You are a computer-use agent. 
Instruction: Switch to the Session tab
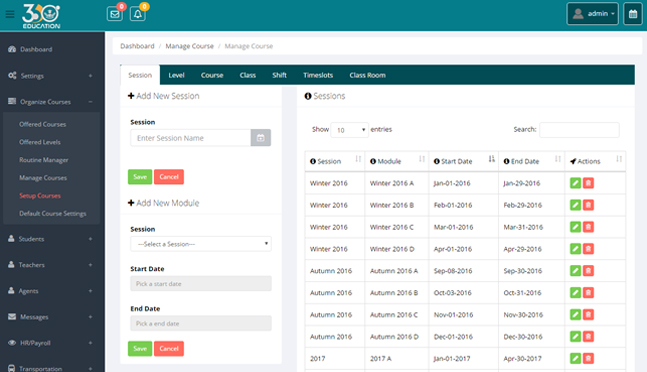click(x=140, y=75)
